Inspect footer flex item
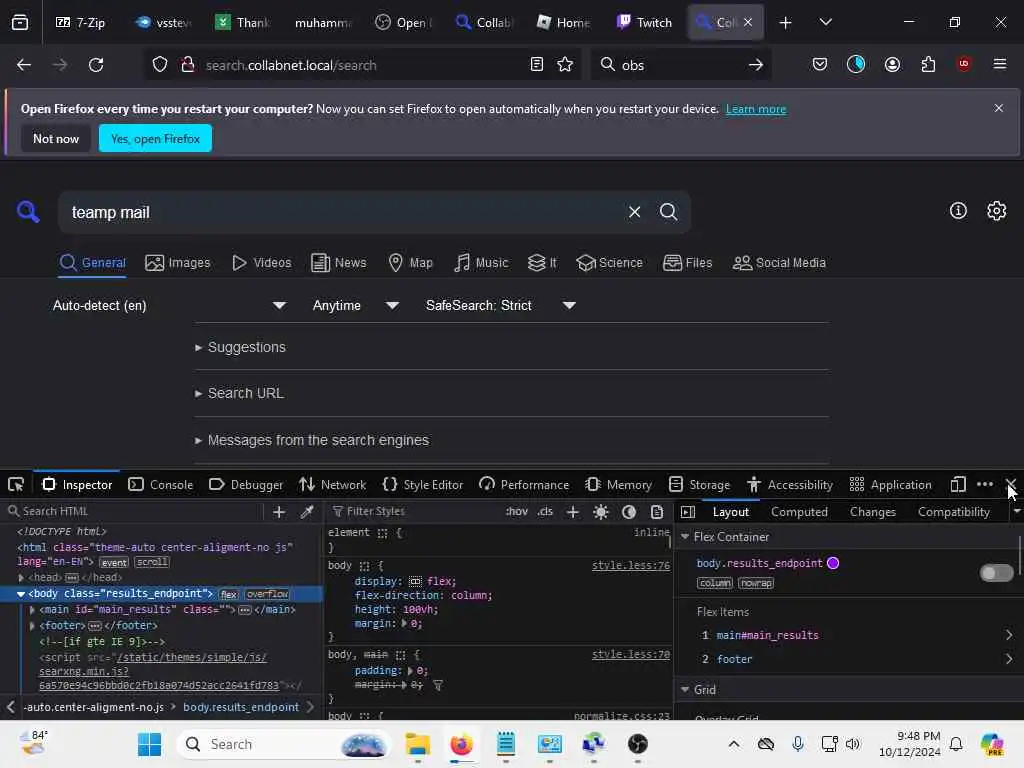 pos(856,659)
